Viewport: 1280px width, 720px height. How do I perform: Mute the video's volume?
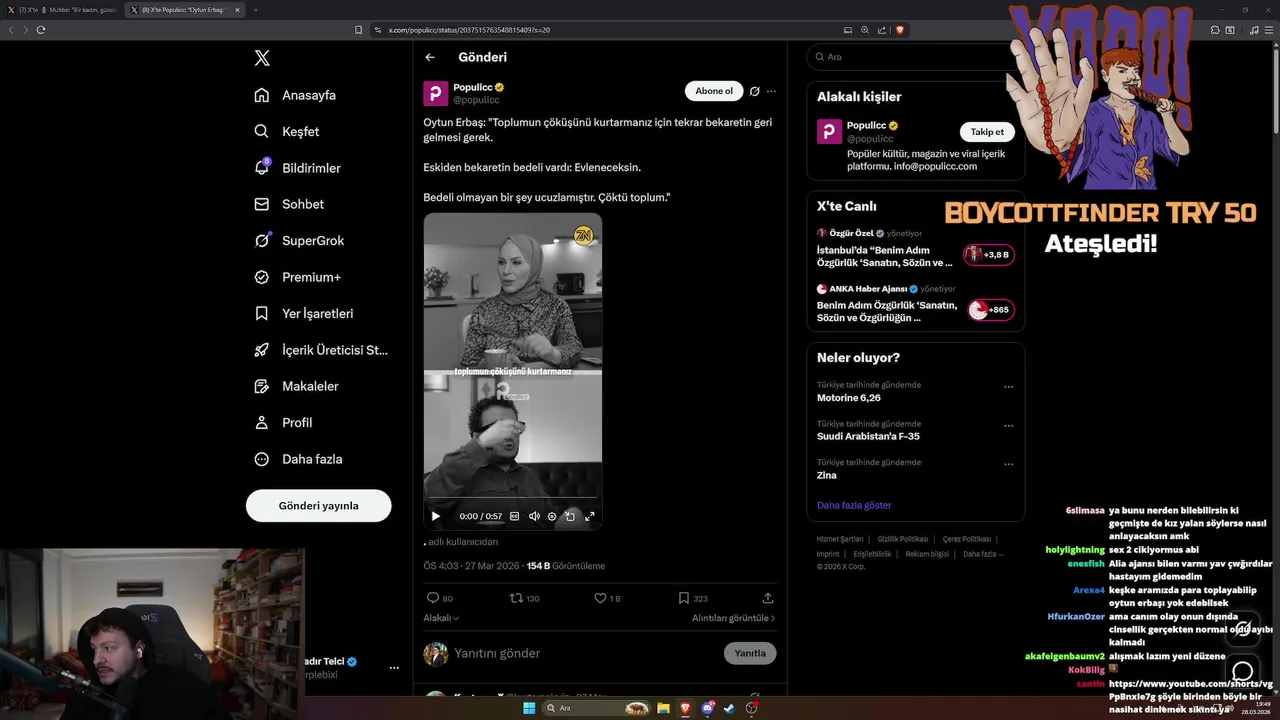click(534, 516)
